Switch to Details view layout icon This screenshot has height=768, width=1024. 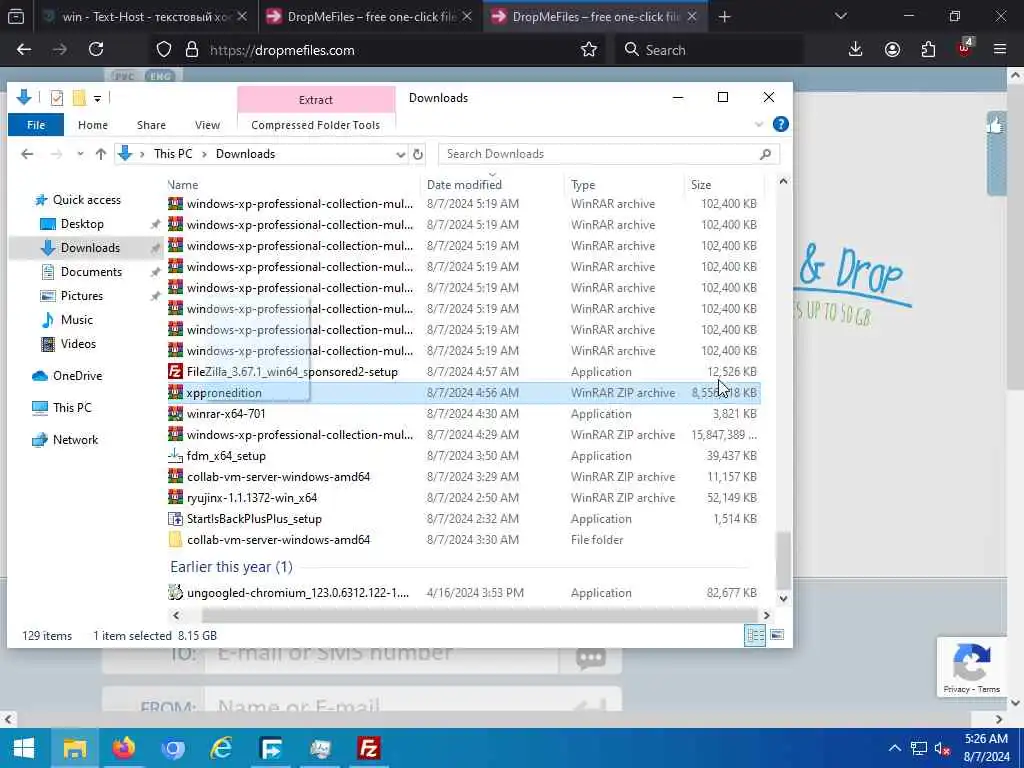click(756, 635)
